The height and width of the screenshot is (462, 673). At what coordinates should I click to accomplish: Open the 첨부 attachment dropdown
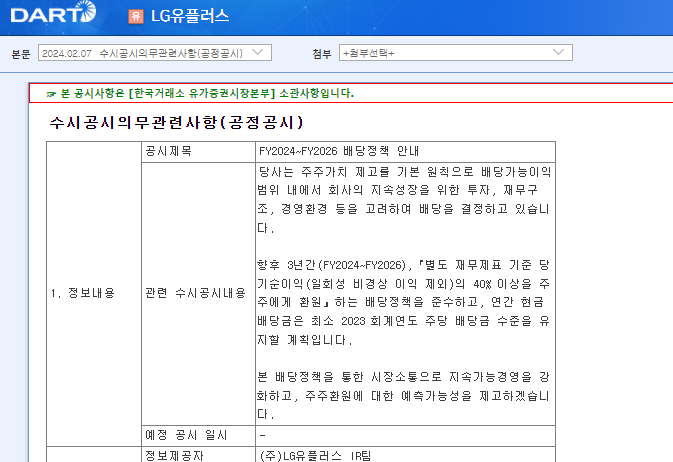pos(455,53)
